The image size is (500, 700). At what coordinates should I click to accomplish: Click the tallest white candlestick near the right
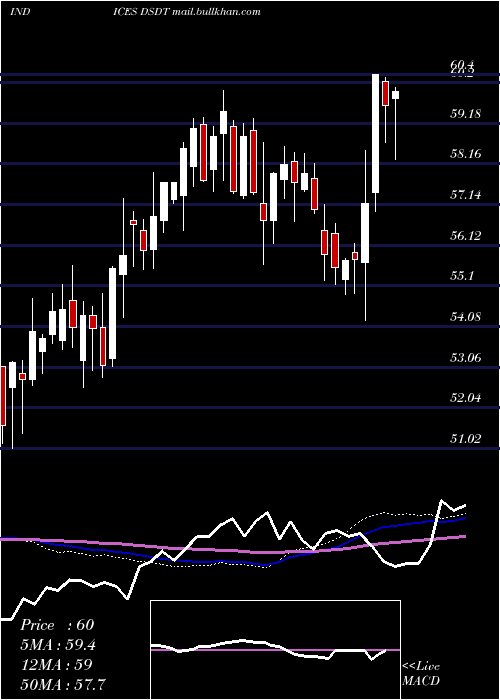tap(375, 134)
